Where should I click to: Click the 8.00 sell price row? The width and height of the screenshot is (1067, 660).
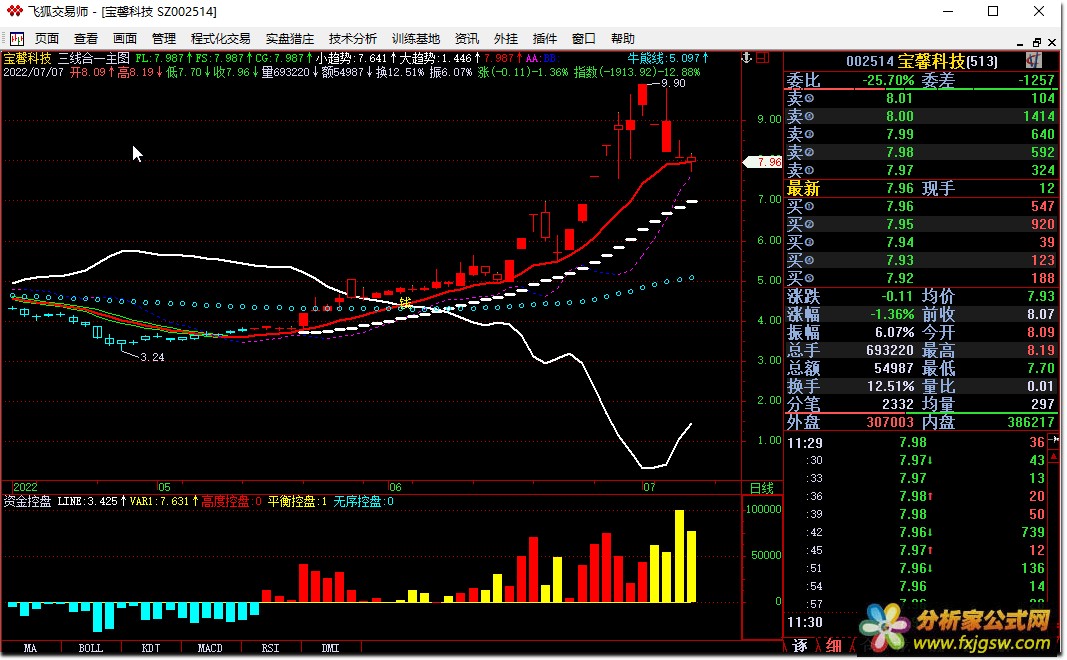[920, 116]
